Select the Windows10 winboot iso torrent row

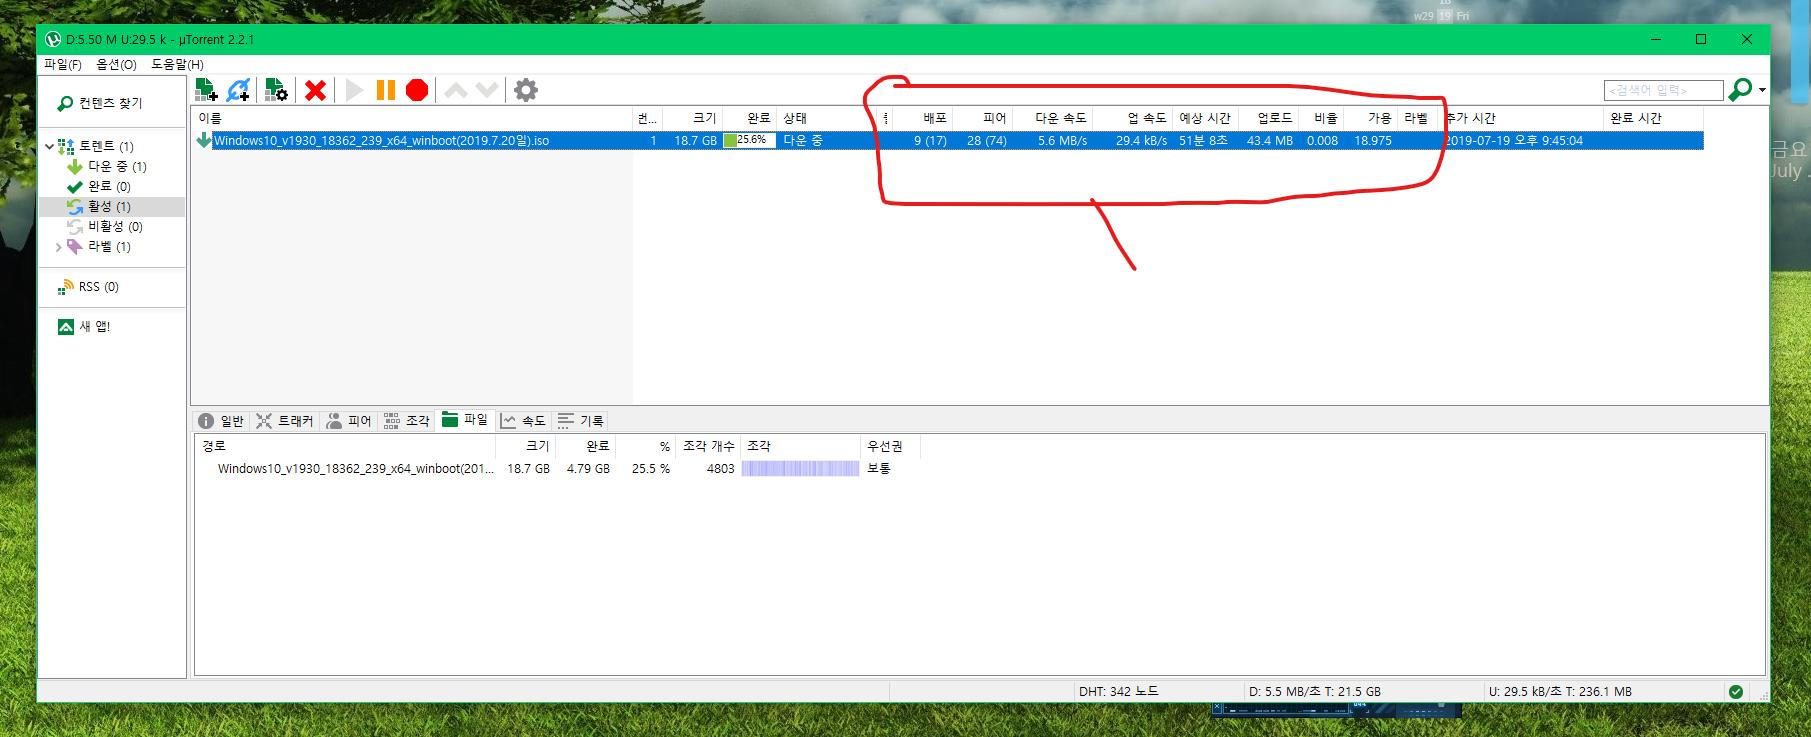tap(948, 141)
